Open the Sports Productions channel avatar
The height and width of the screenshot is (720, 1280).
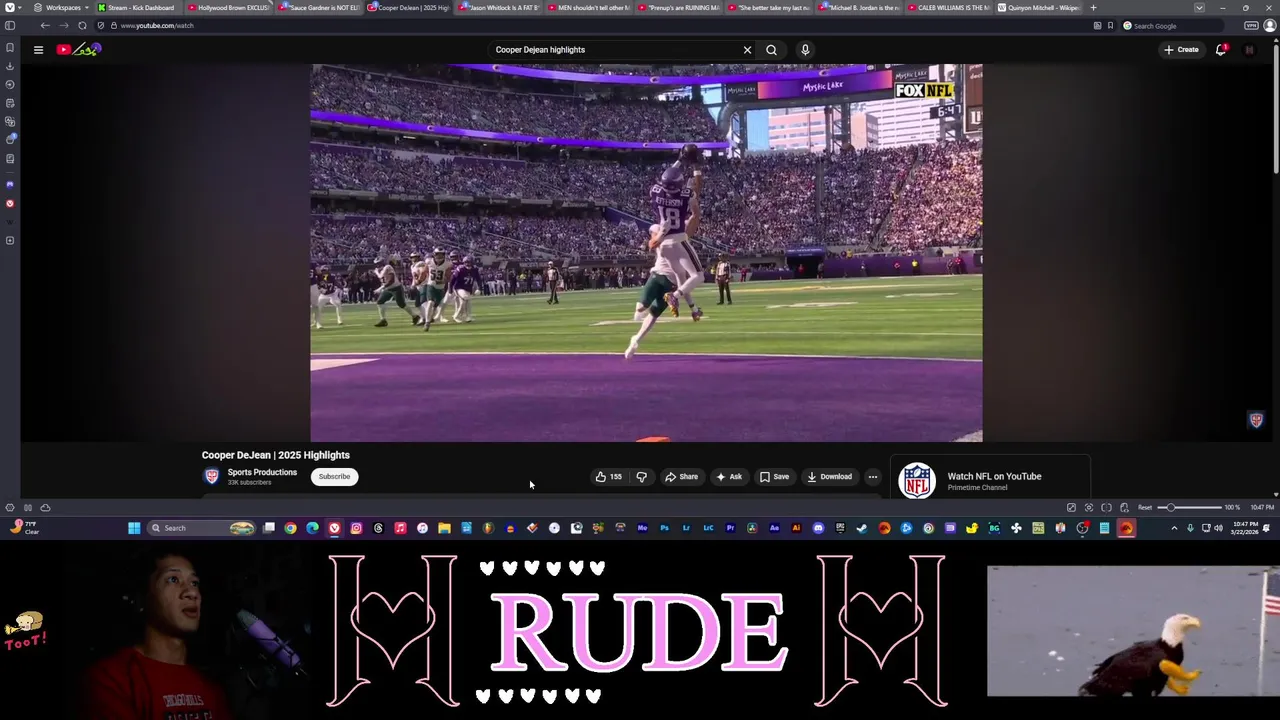tap(211, 477)
